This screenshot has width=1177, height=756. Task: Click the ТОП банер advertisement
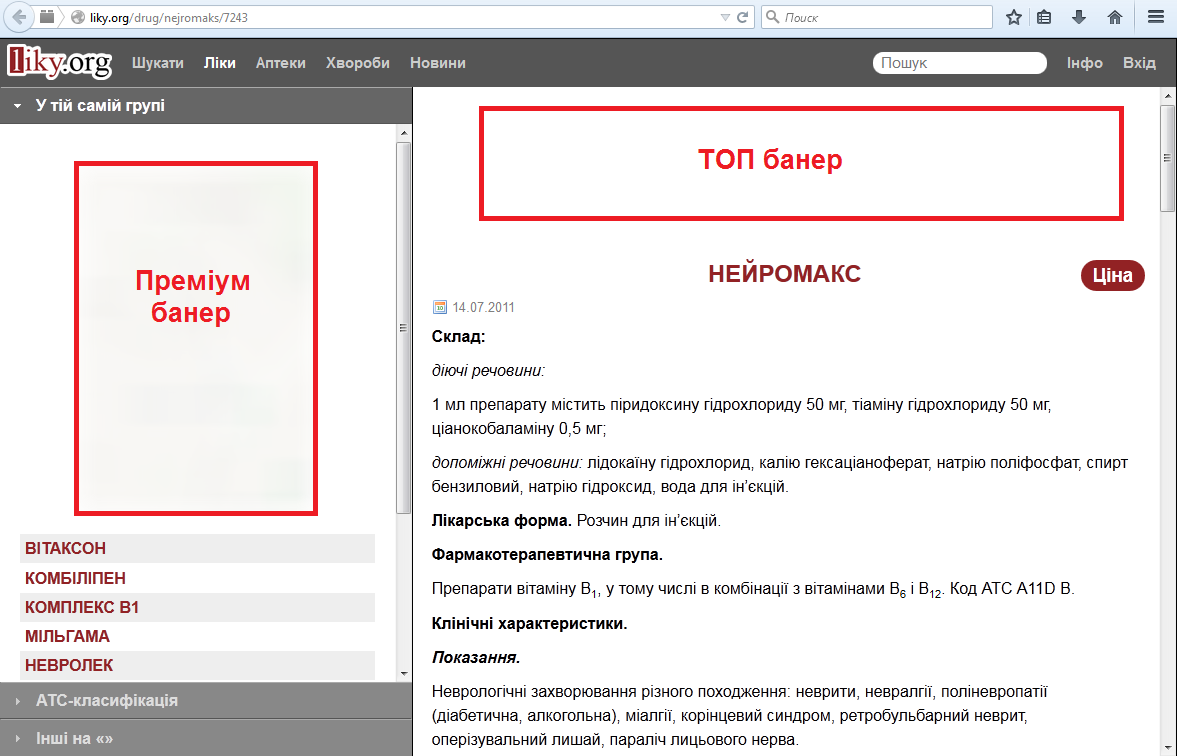801,164
